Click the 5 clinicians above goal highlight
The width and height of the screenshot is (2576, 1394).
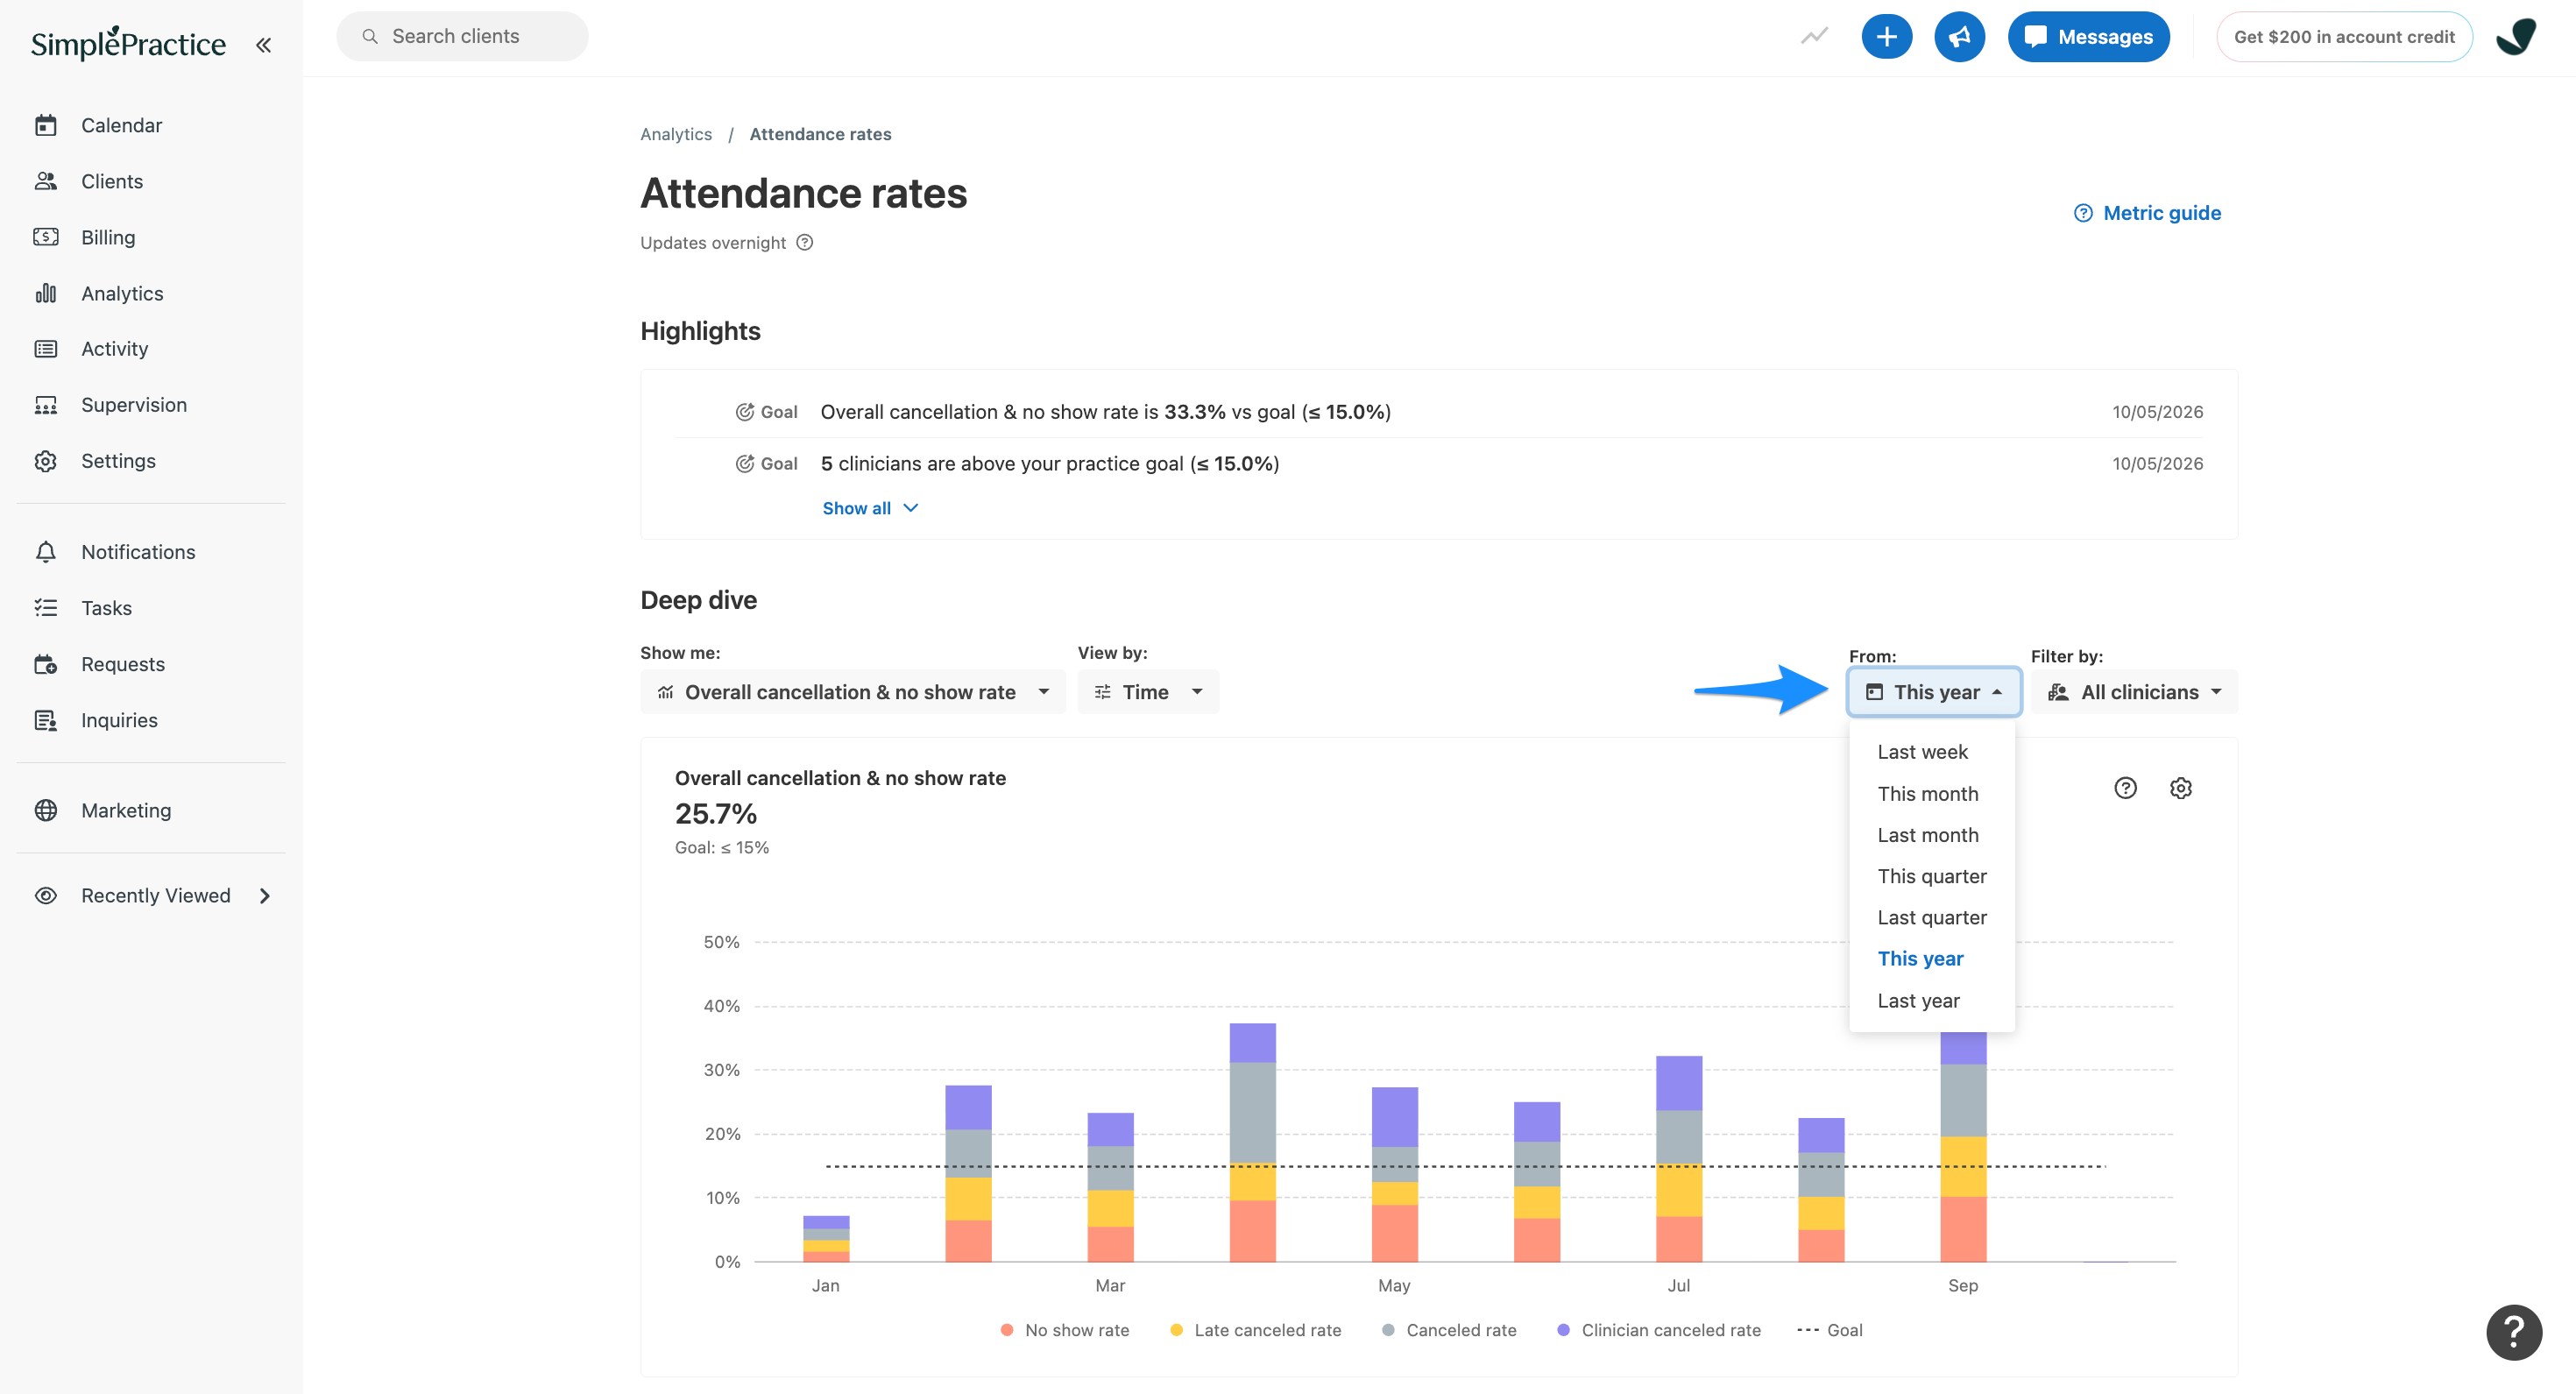pyautogui.click(x=1439, y=464)
